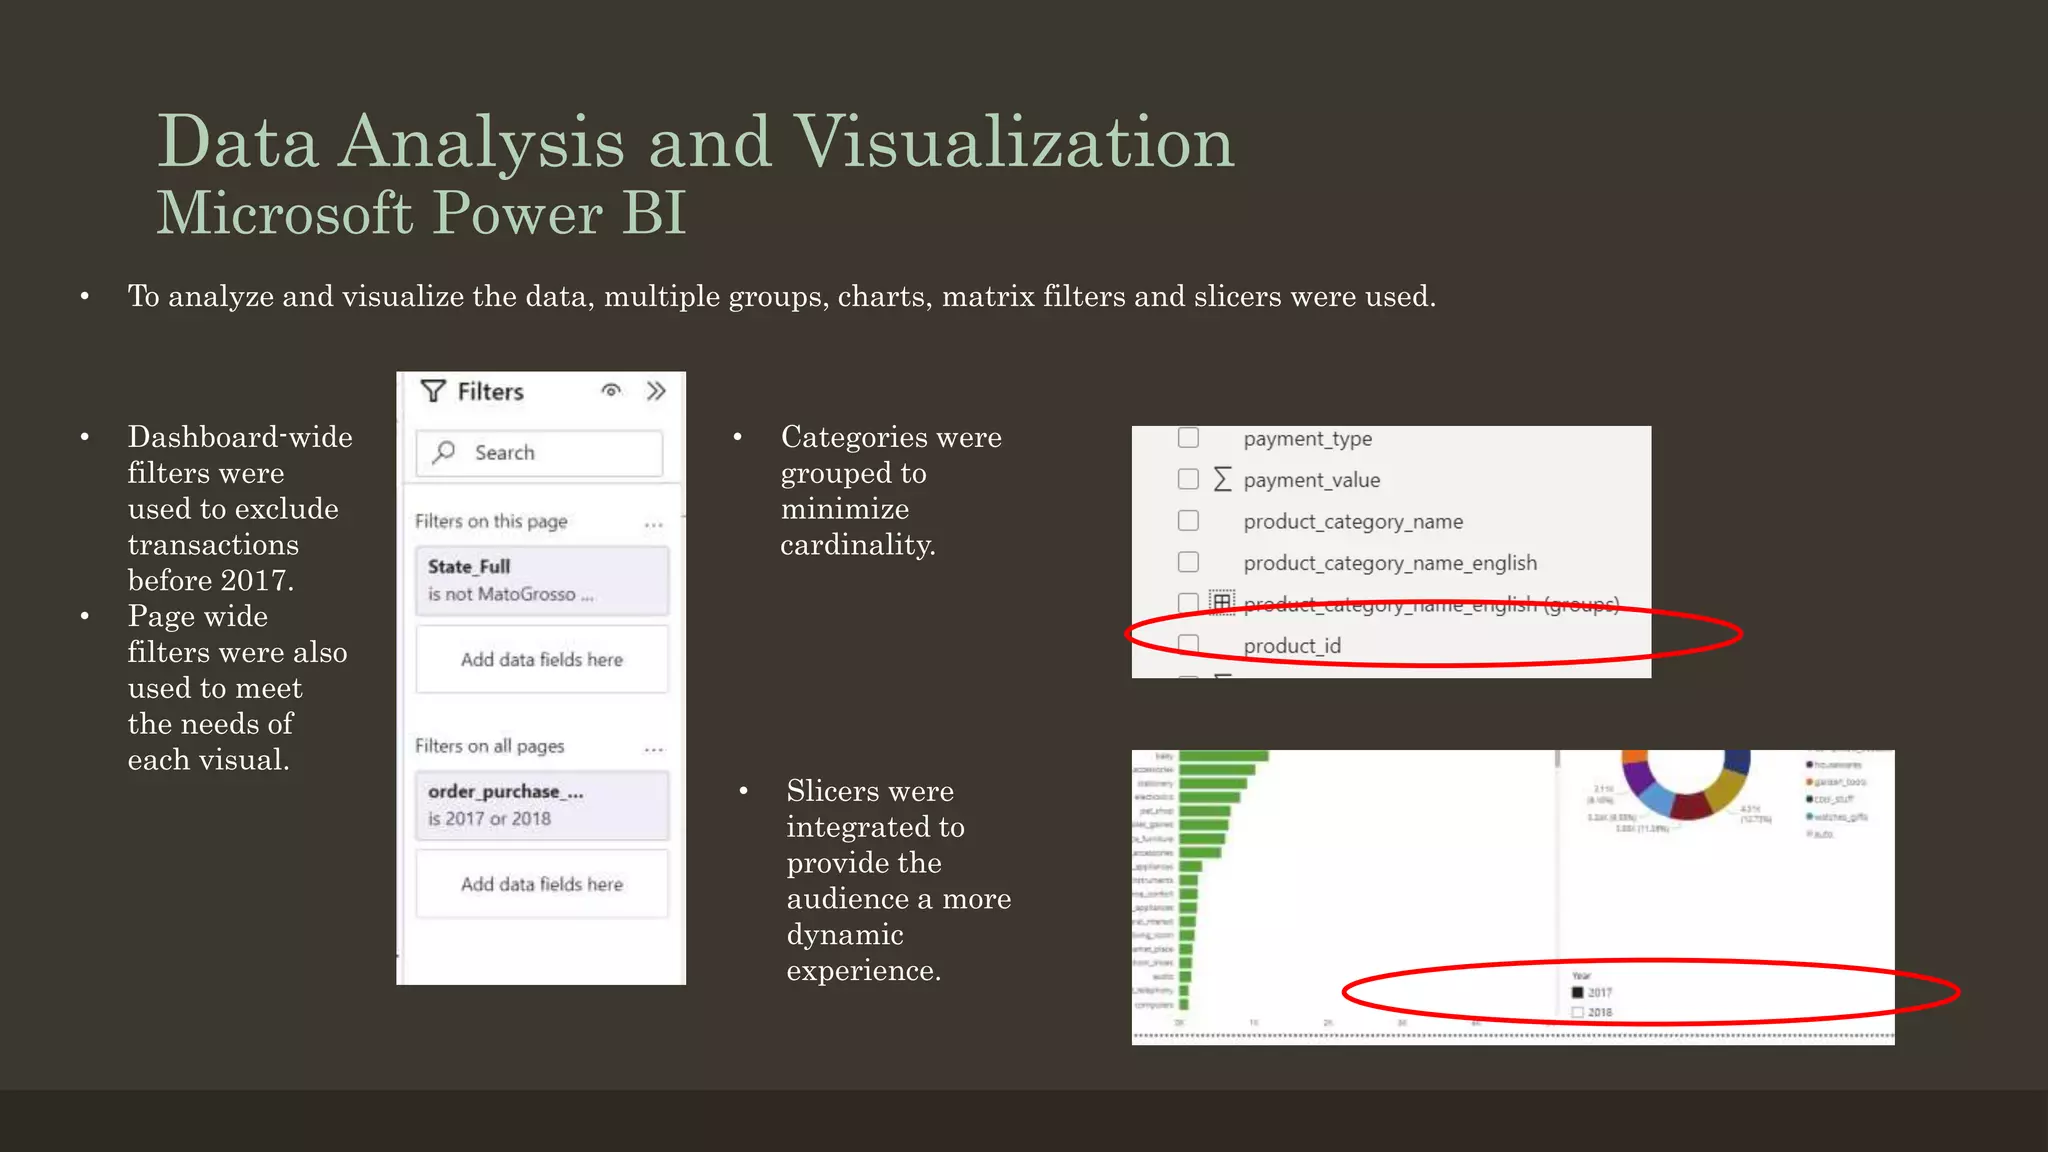Toggle the 2017 Year slicer checkbox
This screenshot has width=2048, height=1152.
(x=1578, y=993)
